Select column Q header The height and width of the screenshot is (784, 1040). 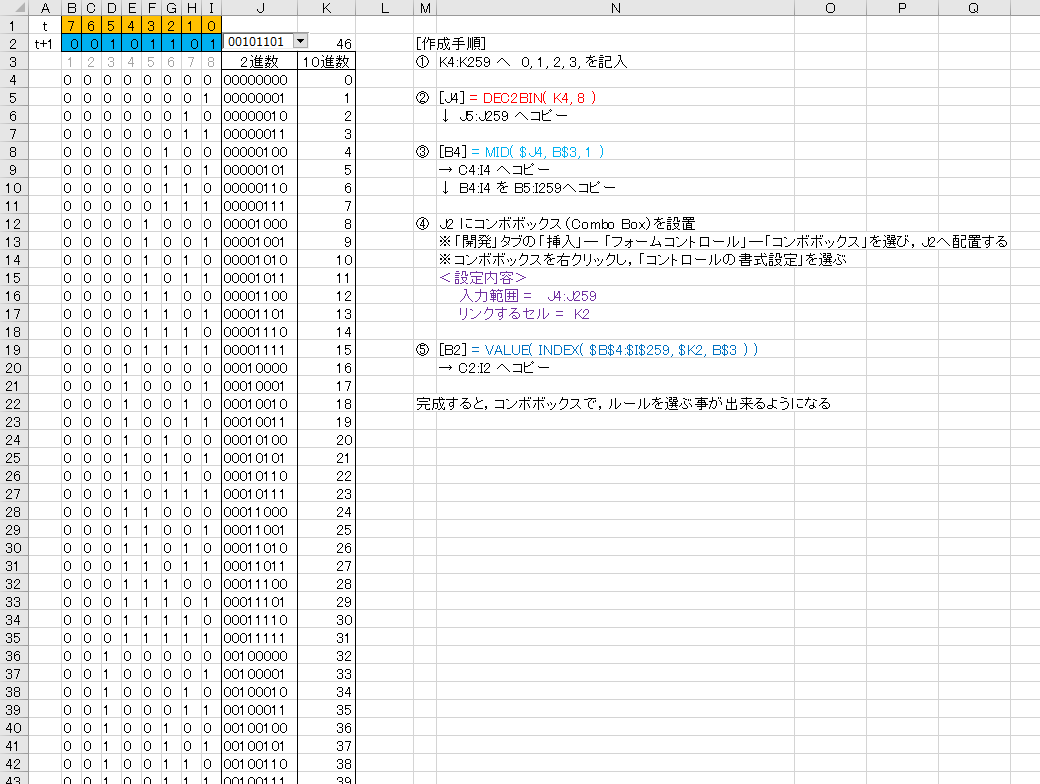(974, 8)
